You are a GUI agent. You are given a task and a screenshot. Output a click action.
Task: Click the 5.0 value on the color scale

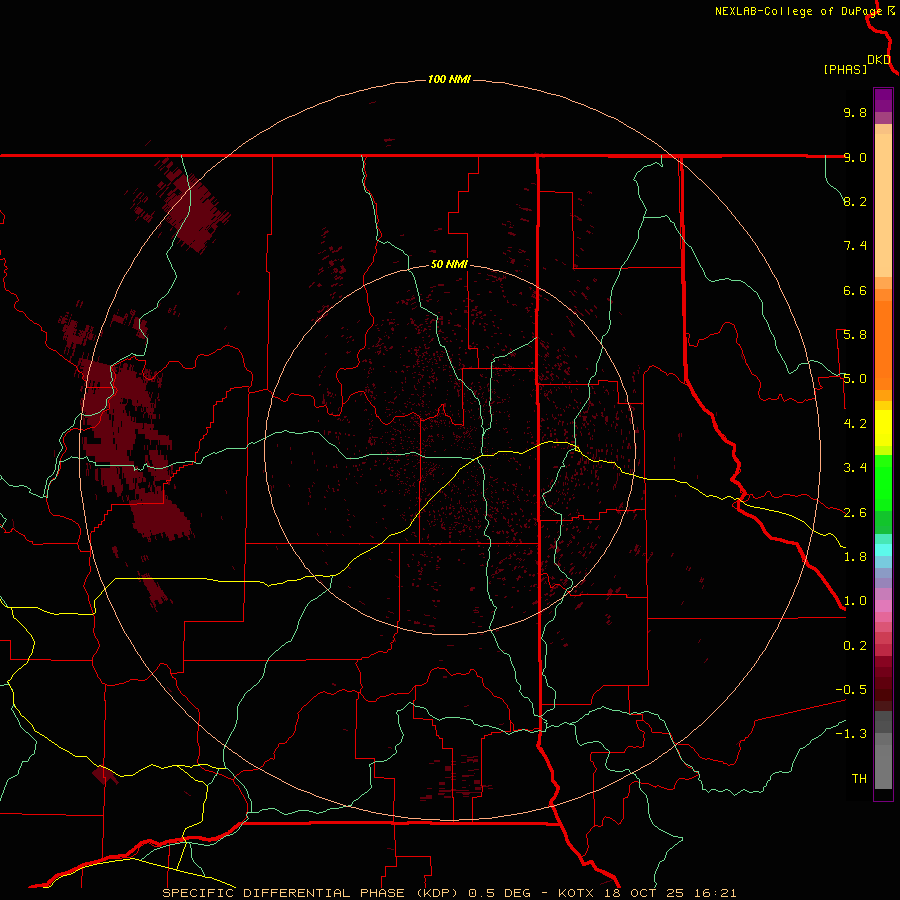[x=855, y=379]
